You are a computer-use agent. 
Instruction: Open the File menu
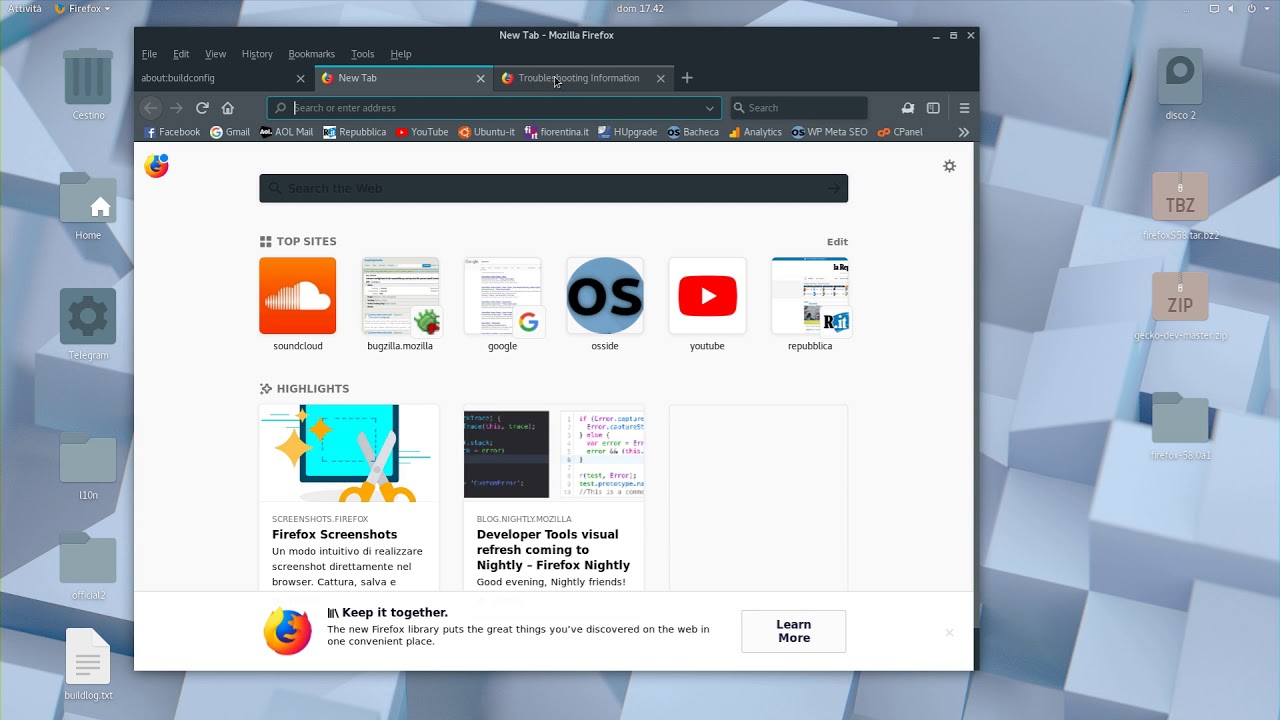point(149,54)
